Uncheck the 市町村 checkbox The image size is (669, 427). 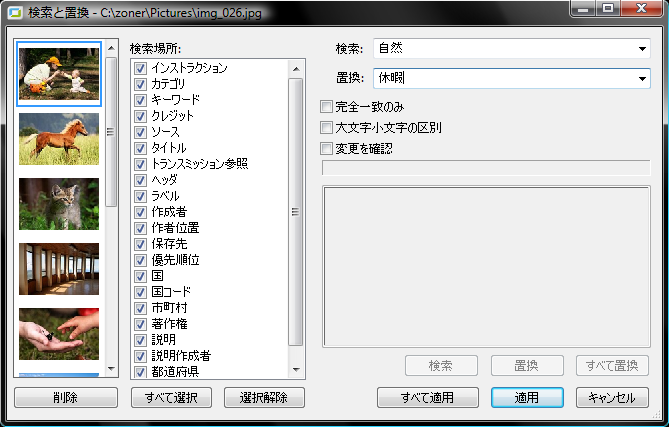click(x=140, y=308)
